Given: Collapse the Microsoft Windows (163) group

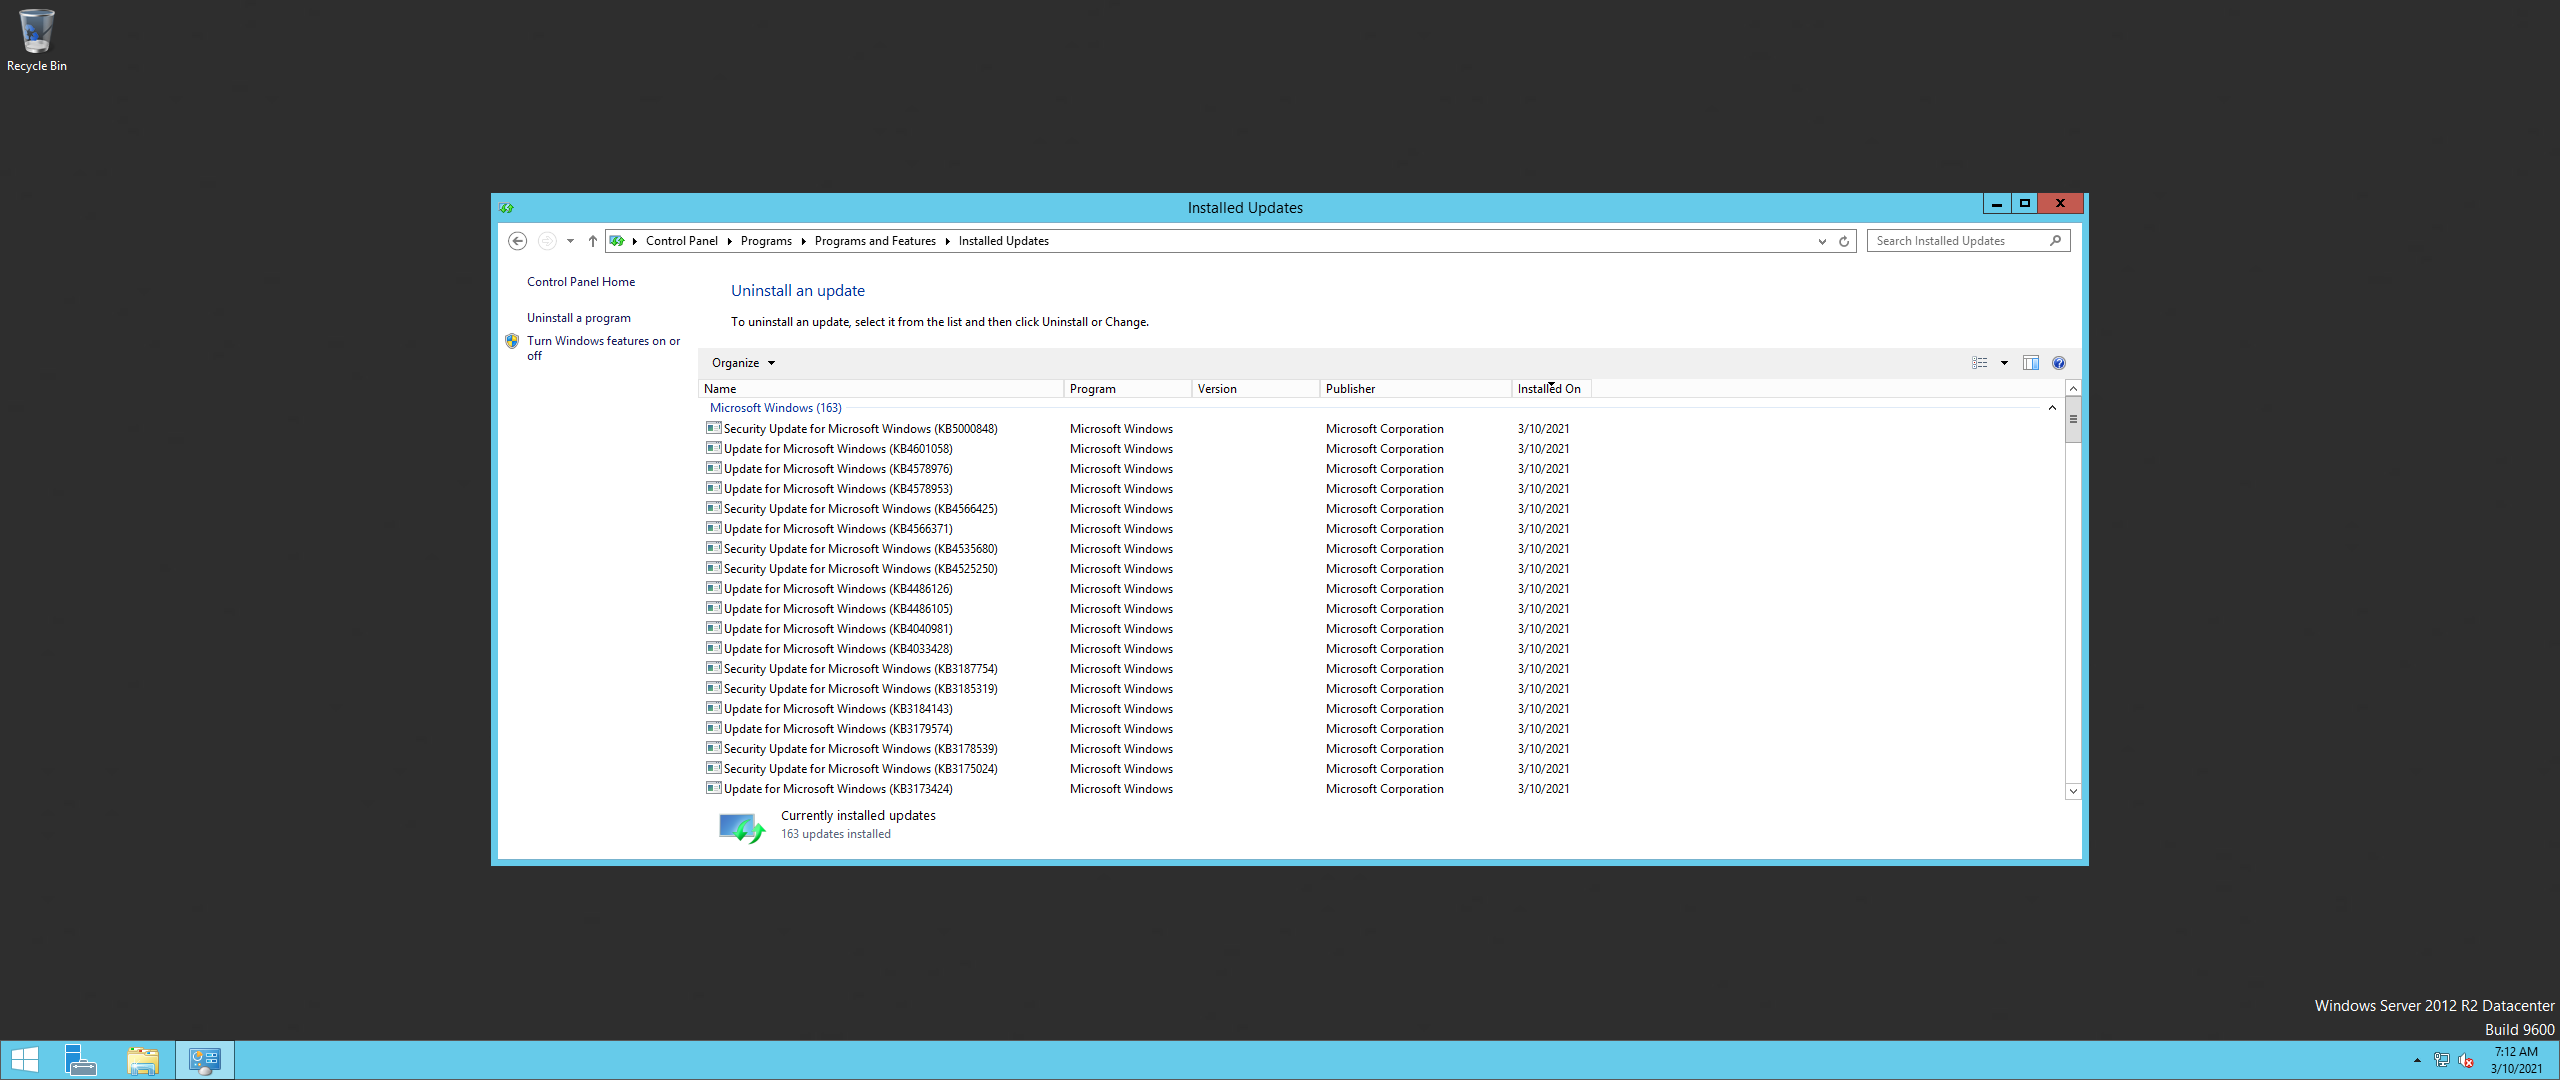Looking at the screenshot, I should coord(2052,408).
